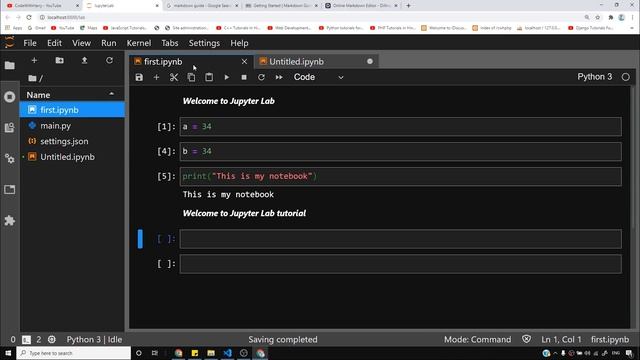
Task: Save the notebook with the disk icon
Action: pos(139,77)
